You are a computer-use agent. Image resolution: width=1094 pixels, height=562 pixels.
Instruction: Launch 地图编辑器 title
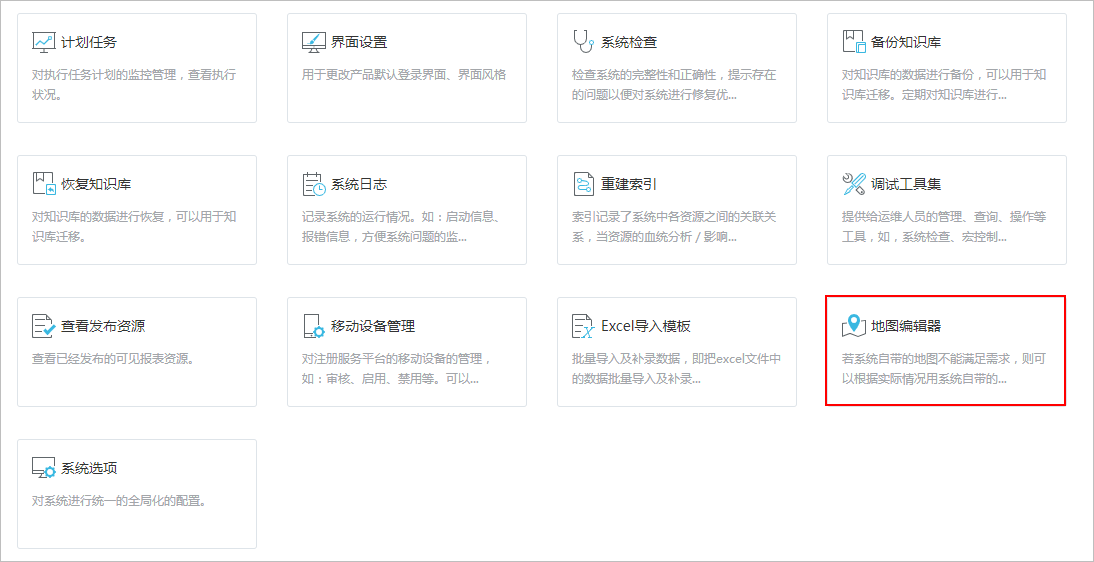tap(906, 326)
